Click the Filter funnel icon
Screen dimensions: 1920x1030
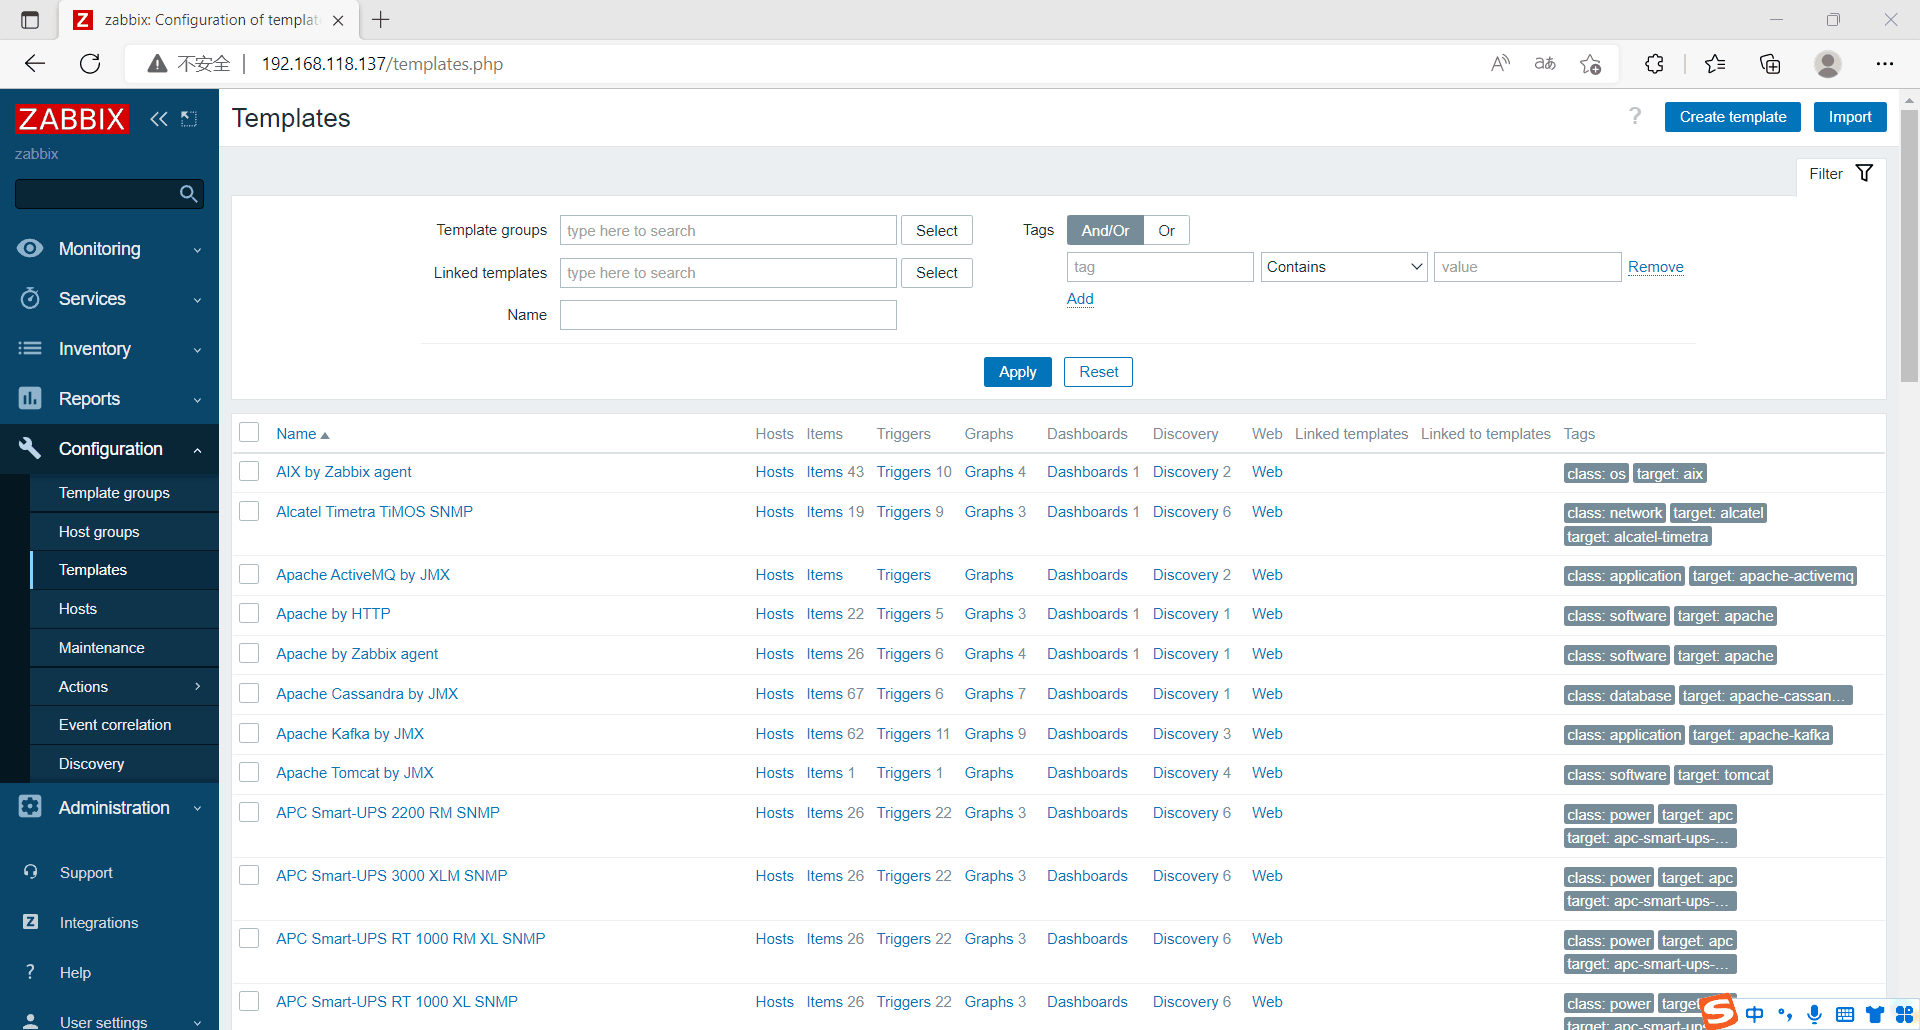1864,173
